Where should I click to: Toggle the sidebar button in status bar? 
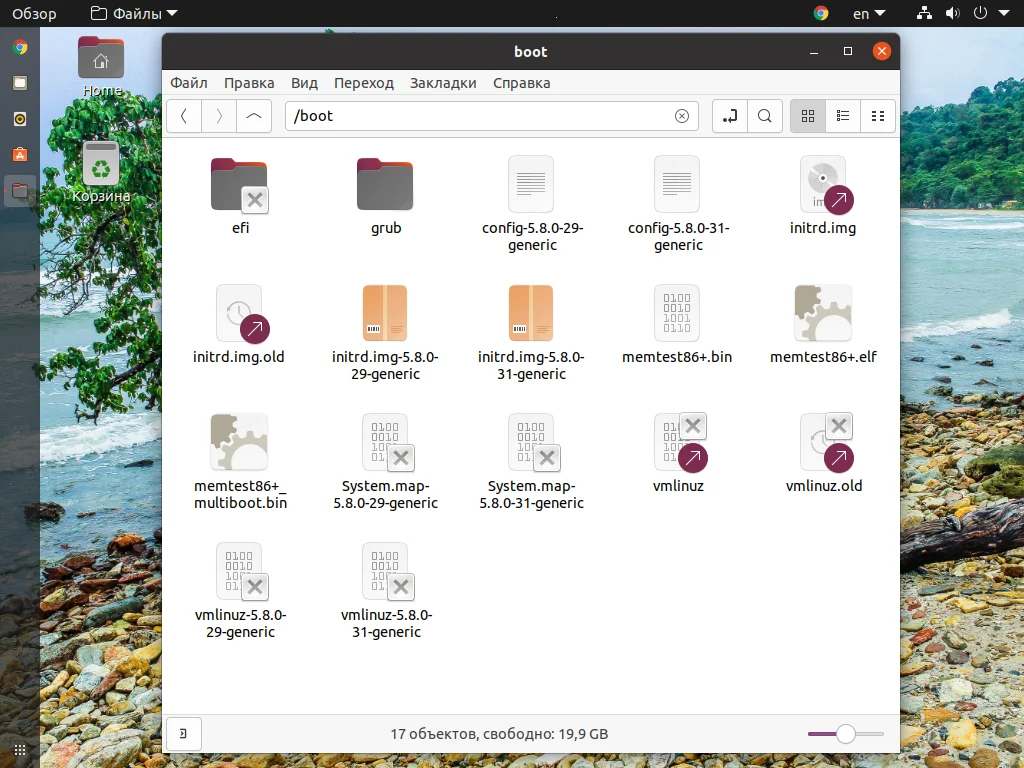point(184,734)
